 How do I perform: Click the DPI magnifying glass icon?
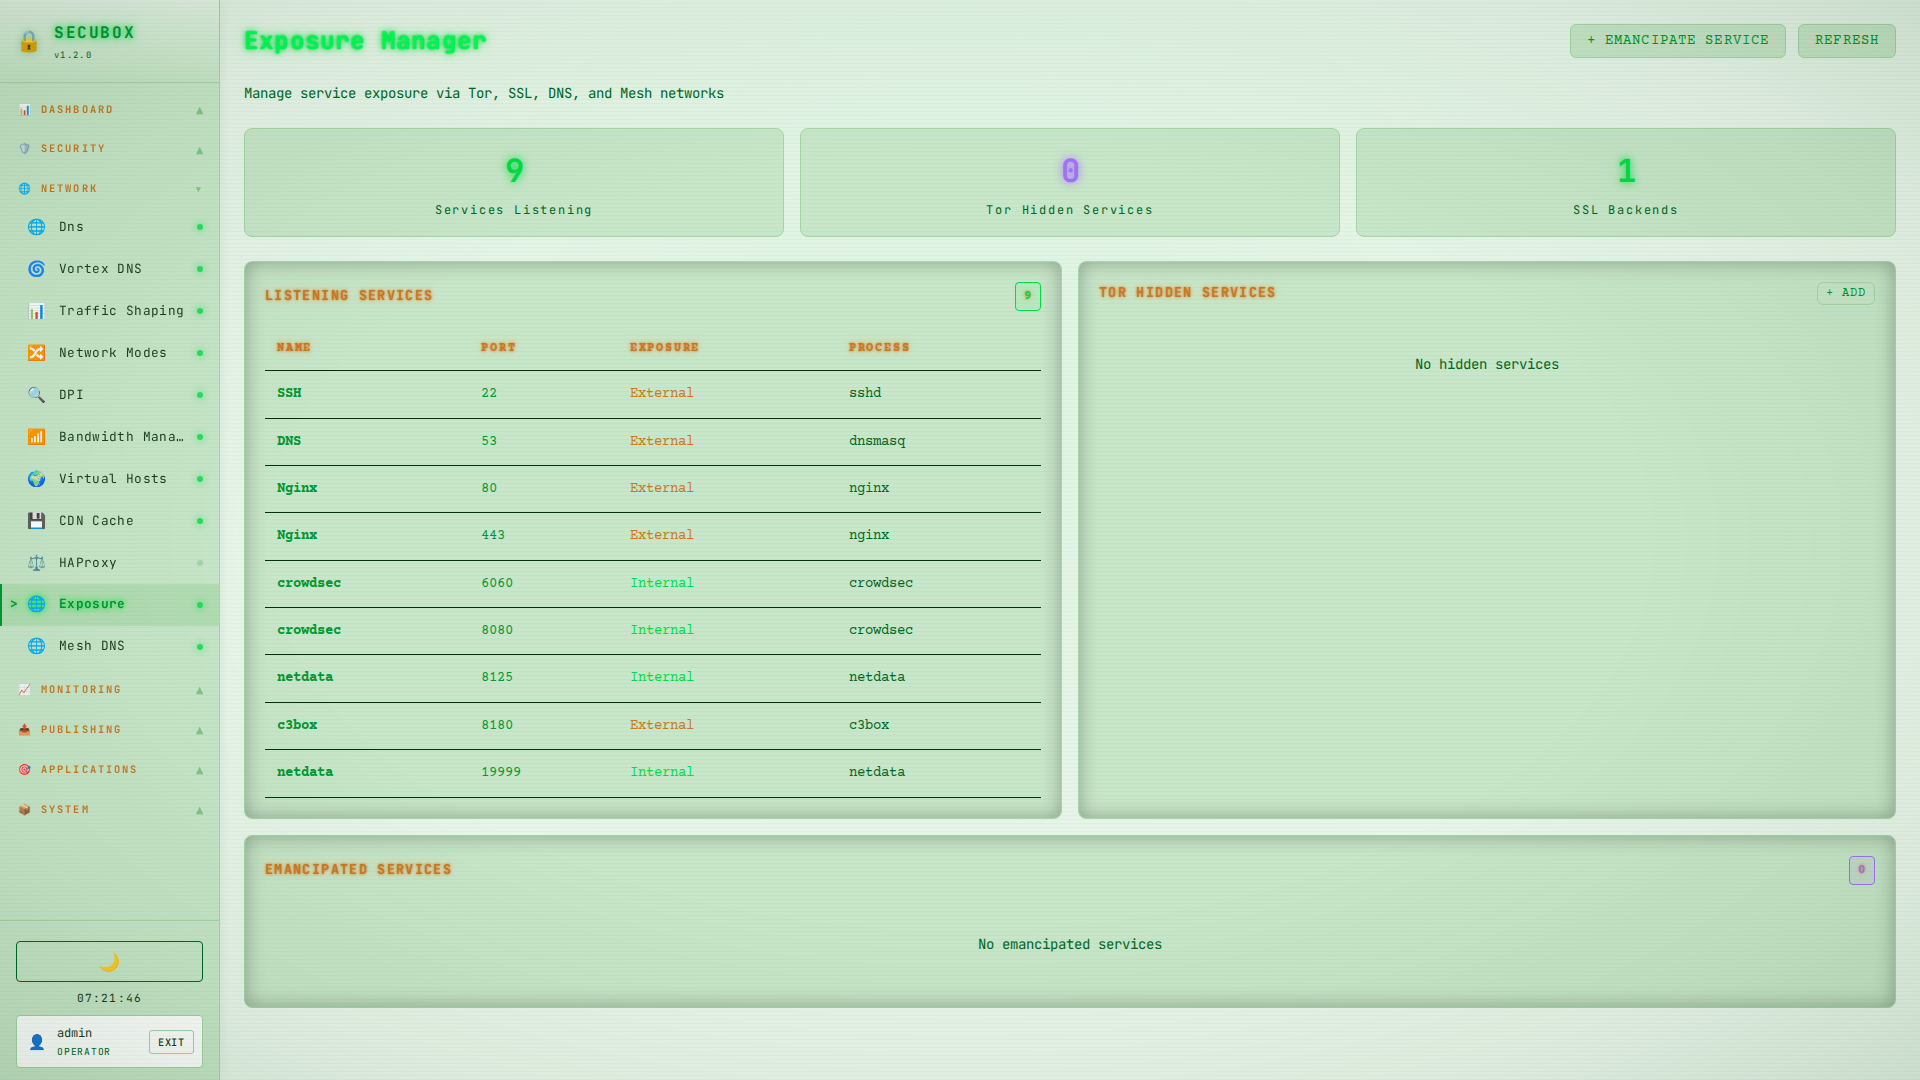[x=36, y=395]
